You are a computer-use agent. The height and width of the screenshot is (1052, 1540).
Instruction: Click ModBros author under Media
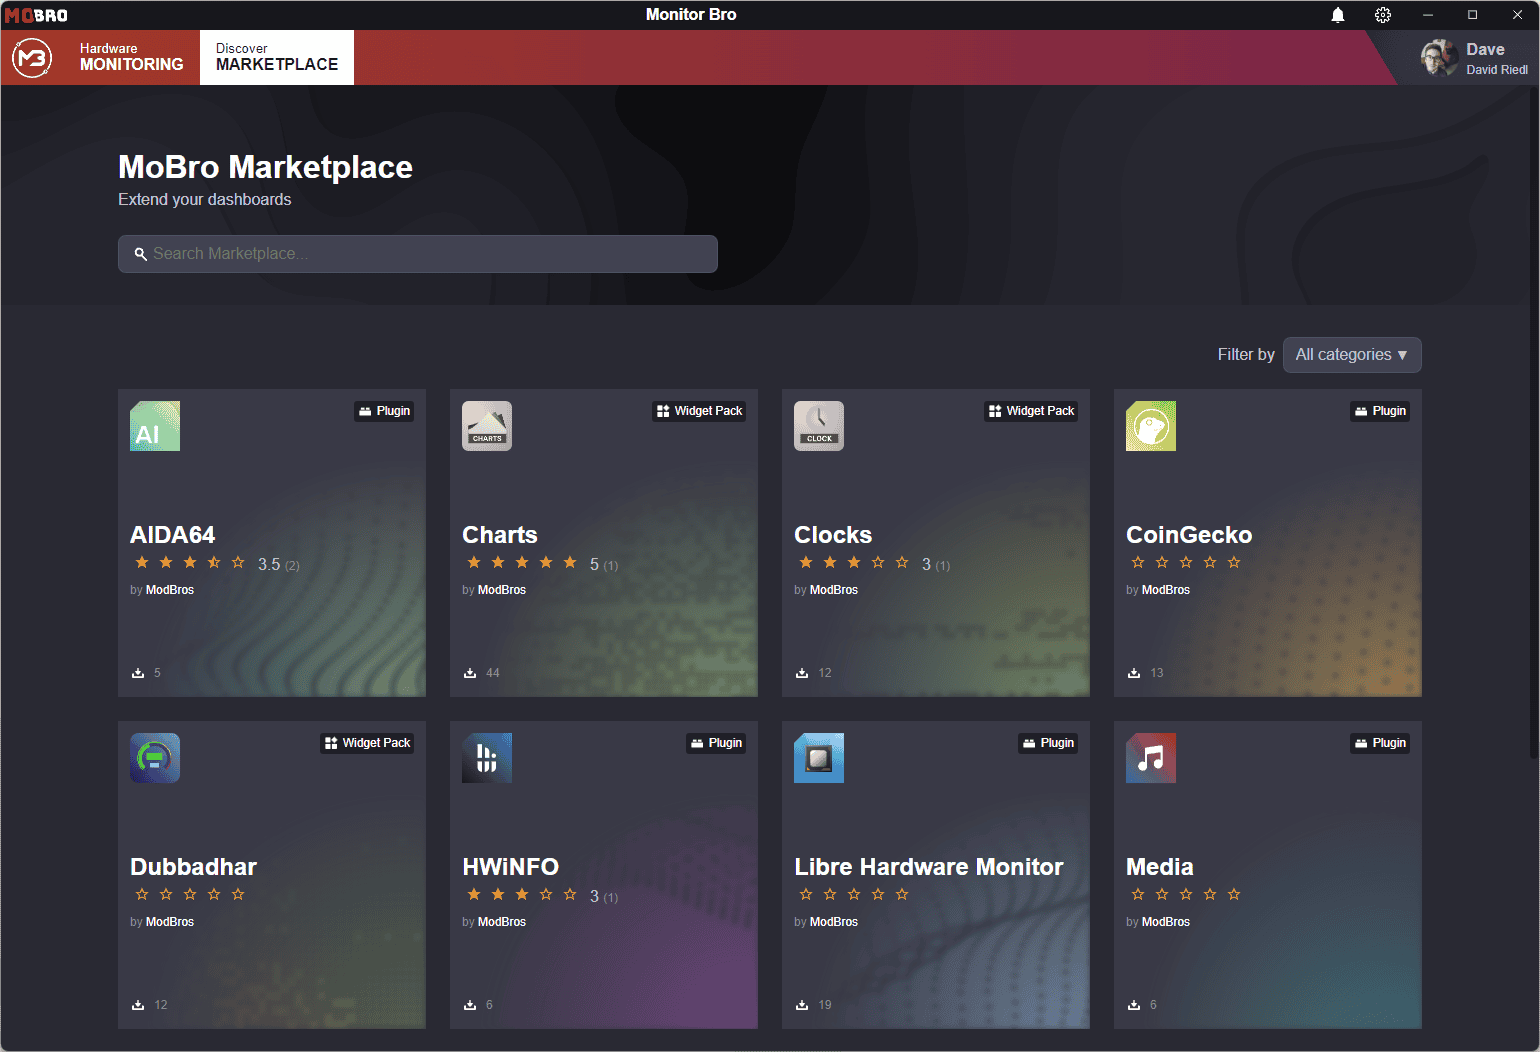1166,922
